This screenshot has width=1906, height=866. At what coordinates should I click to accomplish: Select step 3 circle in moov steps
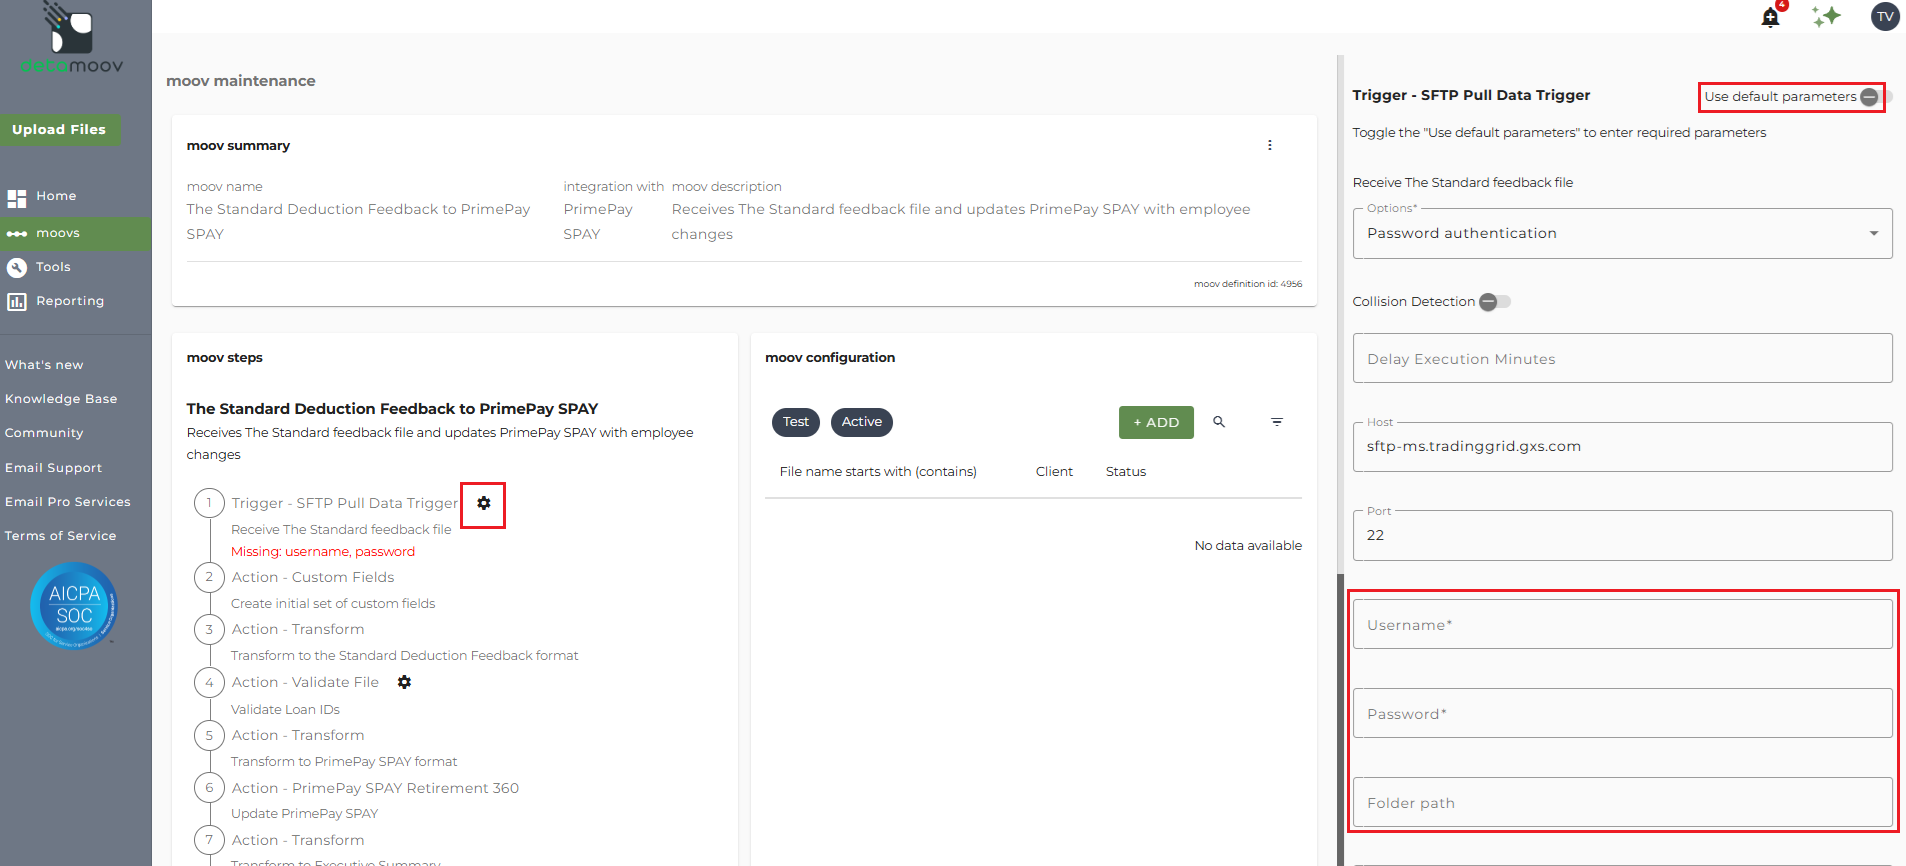(209, 629)
